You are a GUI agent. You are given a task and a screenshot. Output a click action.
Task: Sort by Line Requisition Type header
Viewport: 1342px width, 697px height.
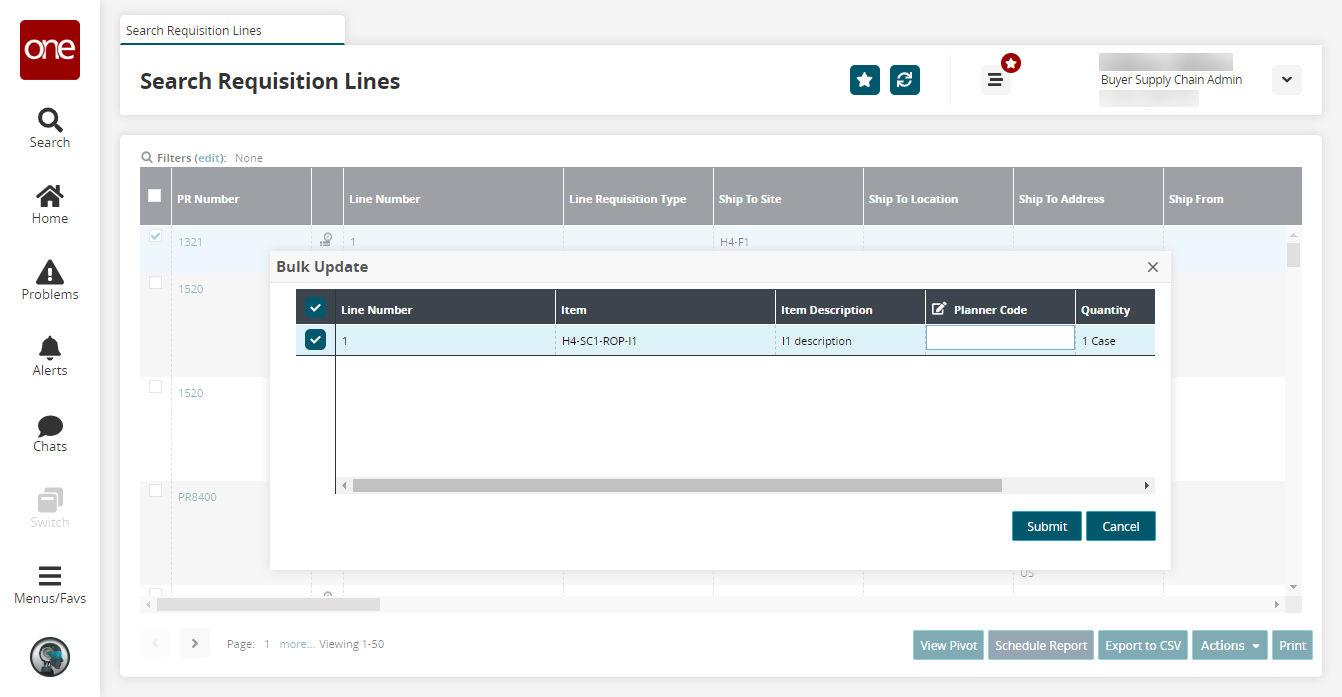point(637,198)
